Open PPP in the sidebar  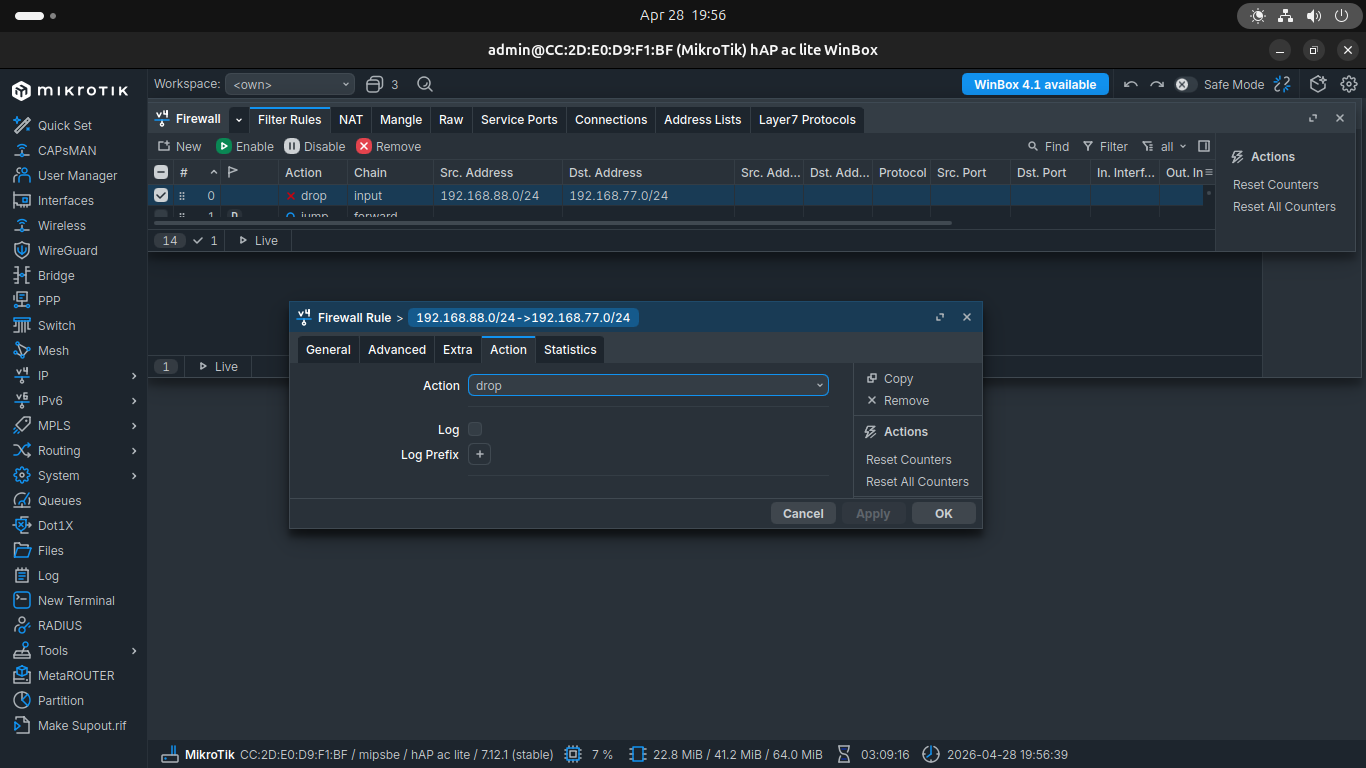pos(49,300)
